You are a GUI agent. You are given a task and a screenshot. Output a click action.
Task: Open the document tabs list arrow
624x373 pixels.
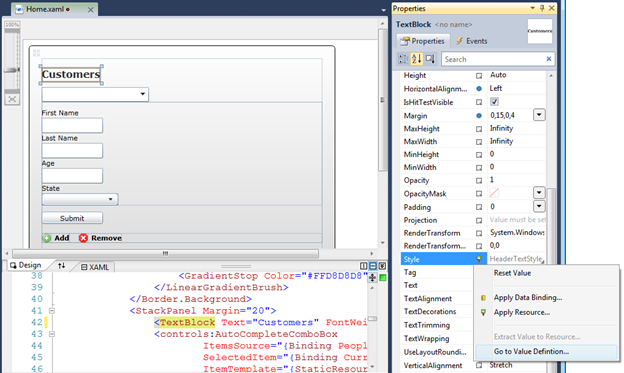click(x=383, y=10)
